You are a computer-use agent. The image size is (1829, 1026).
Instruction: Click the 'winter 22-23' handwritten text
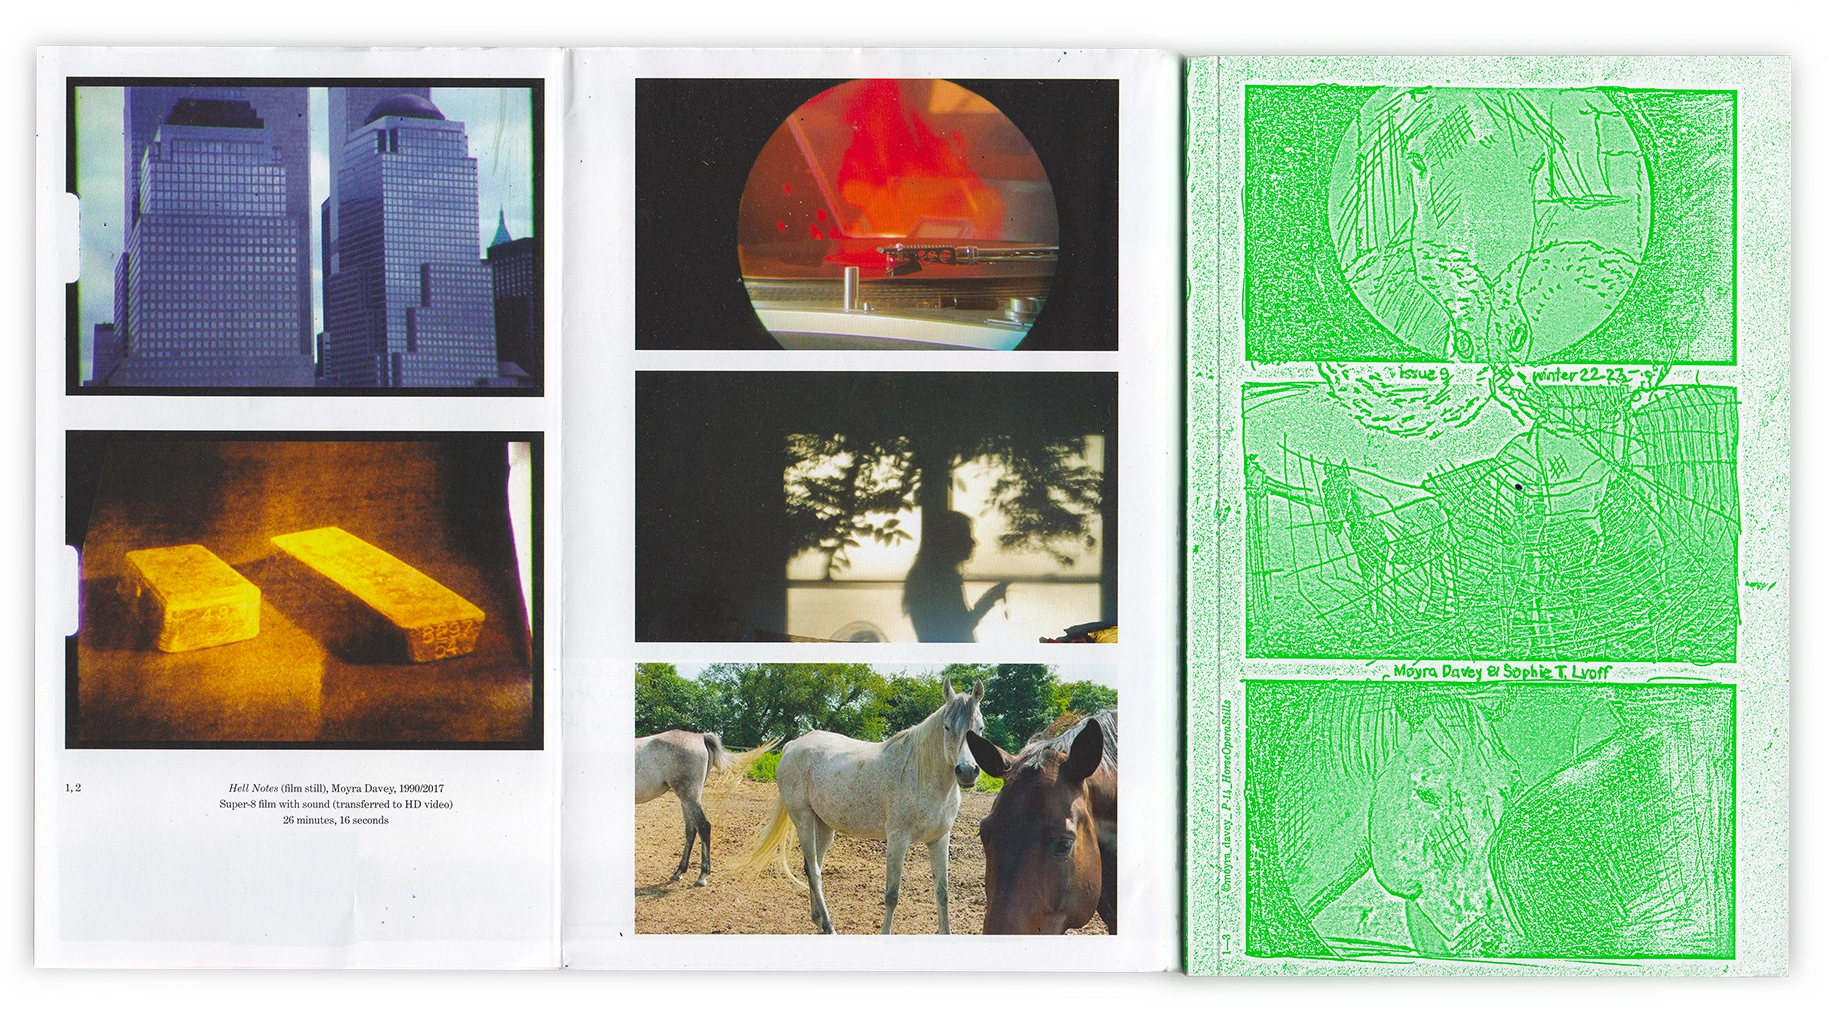(1580, 375)
